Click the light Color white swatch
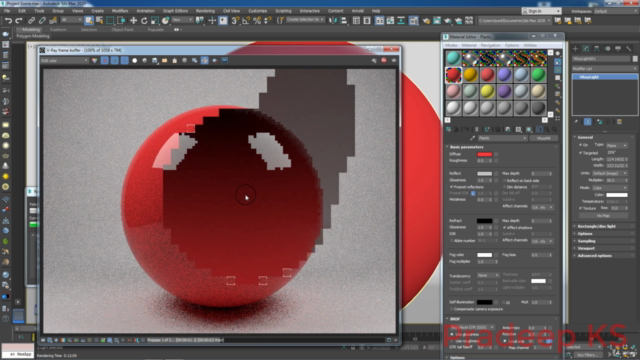Viewport: 640px width, 360px height. coord(616,195)
